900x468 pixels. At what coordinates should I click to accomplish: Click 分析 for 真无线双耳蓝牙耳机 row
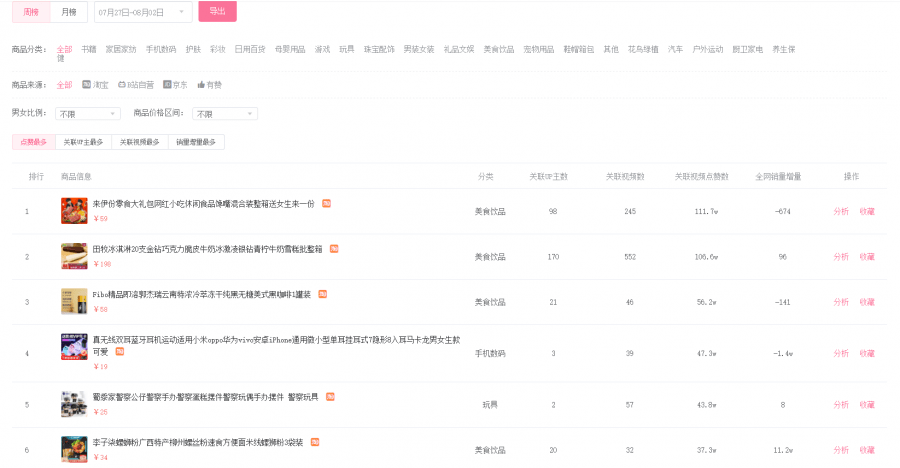[841, 353]
